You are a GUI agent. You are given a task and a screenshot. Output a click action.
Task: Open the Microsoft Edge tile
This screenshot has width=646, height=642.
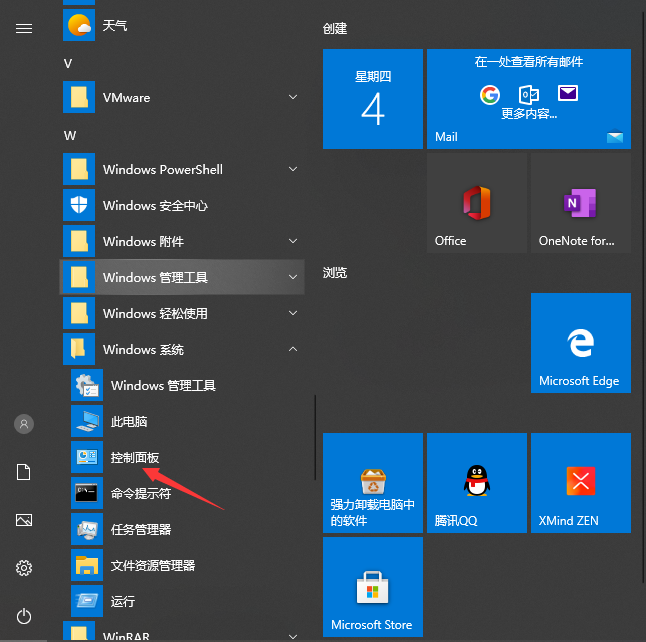[x=580, y=343]
